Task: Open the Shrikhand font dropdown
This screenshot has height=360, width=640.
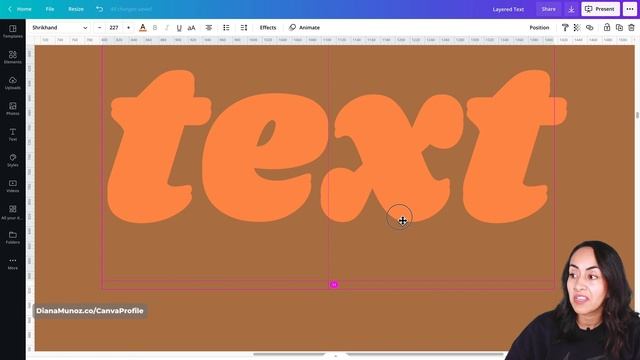Action: 60,28
